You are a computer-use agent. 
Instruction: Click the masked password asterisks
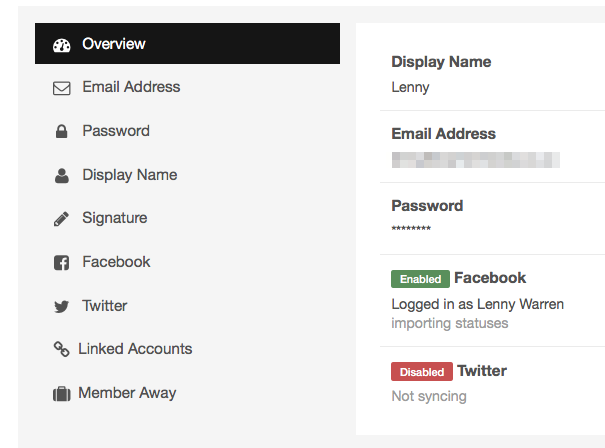pyautogui.click(x=411, y=228)
